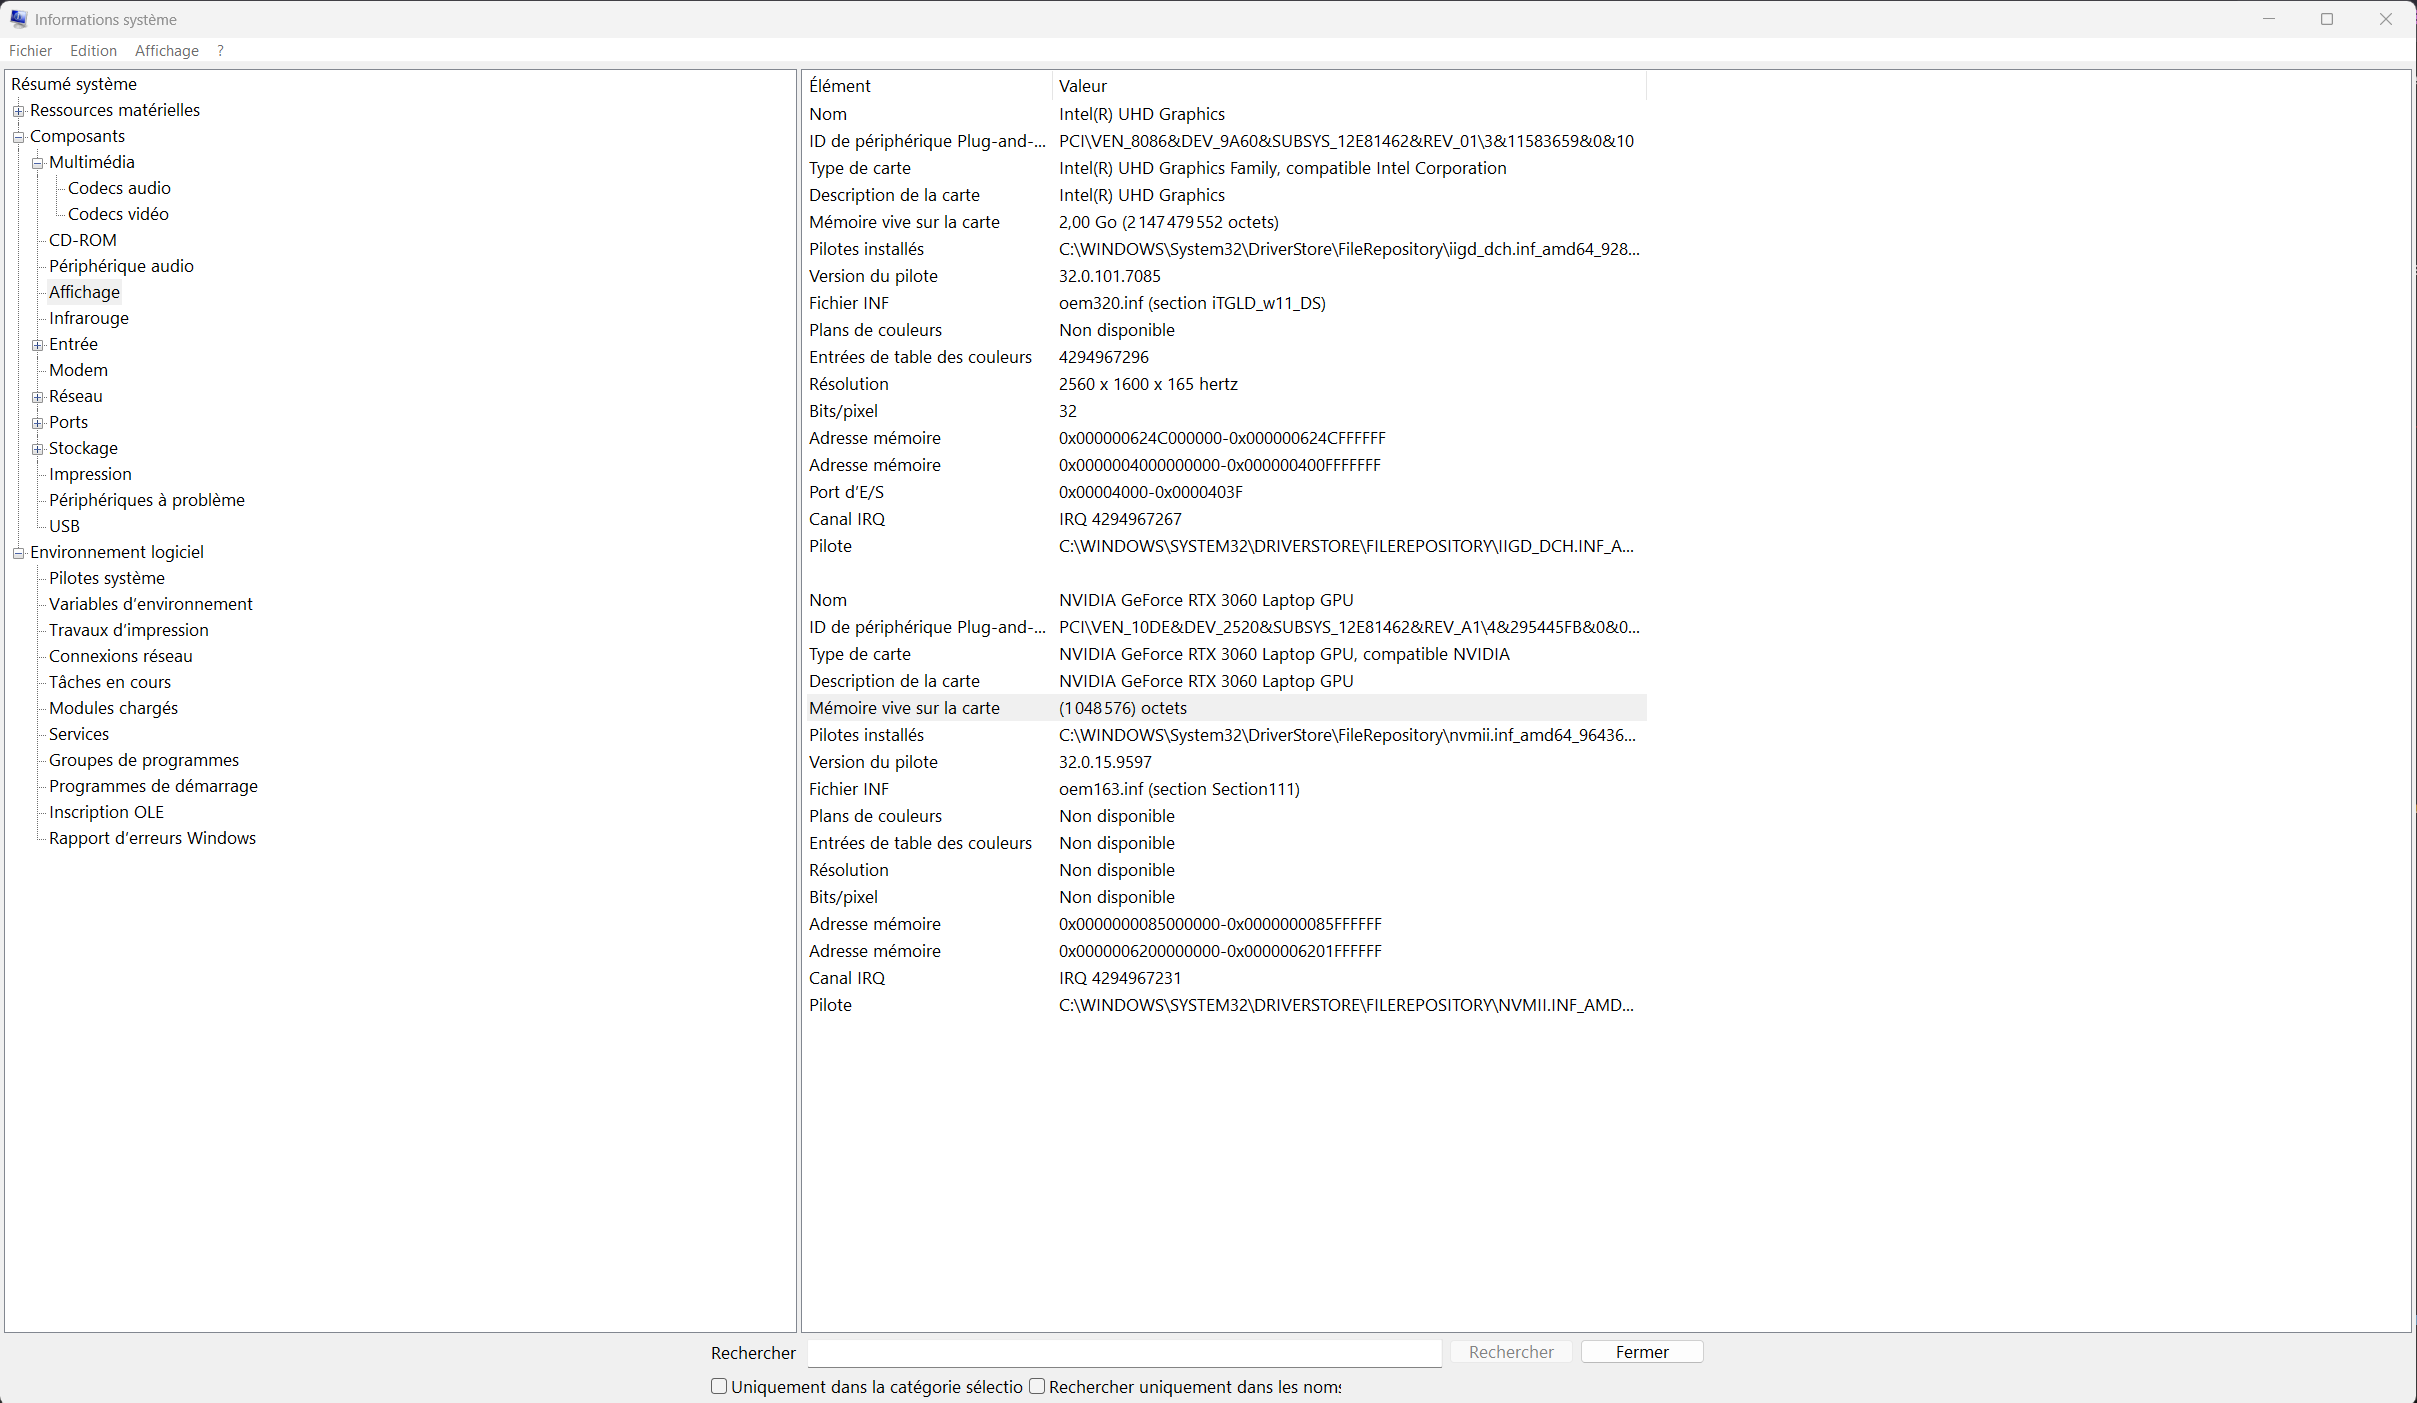Select CD-ROM in component tree
Screen dimensions: 2417x1403
tap(83, 240)
